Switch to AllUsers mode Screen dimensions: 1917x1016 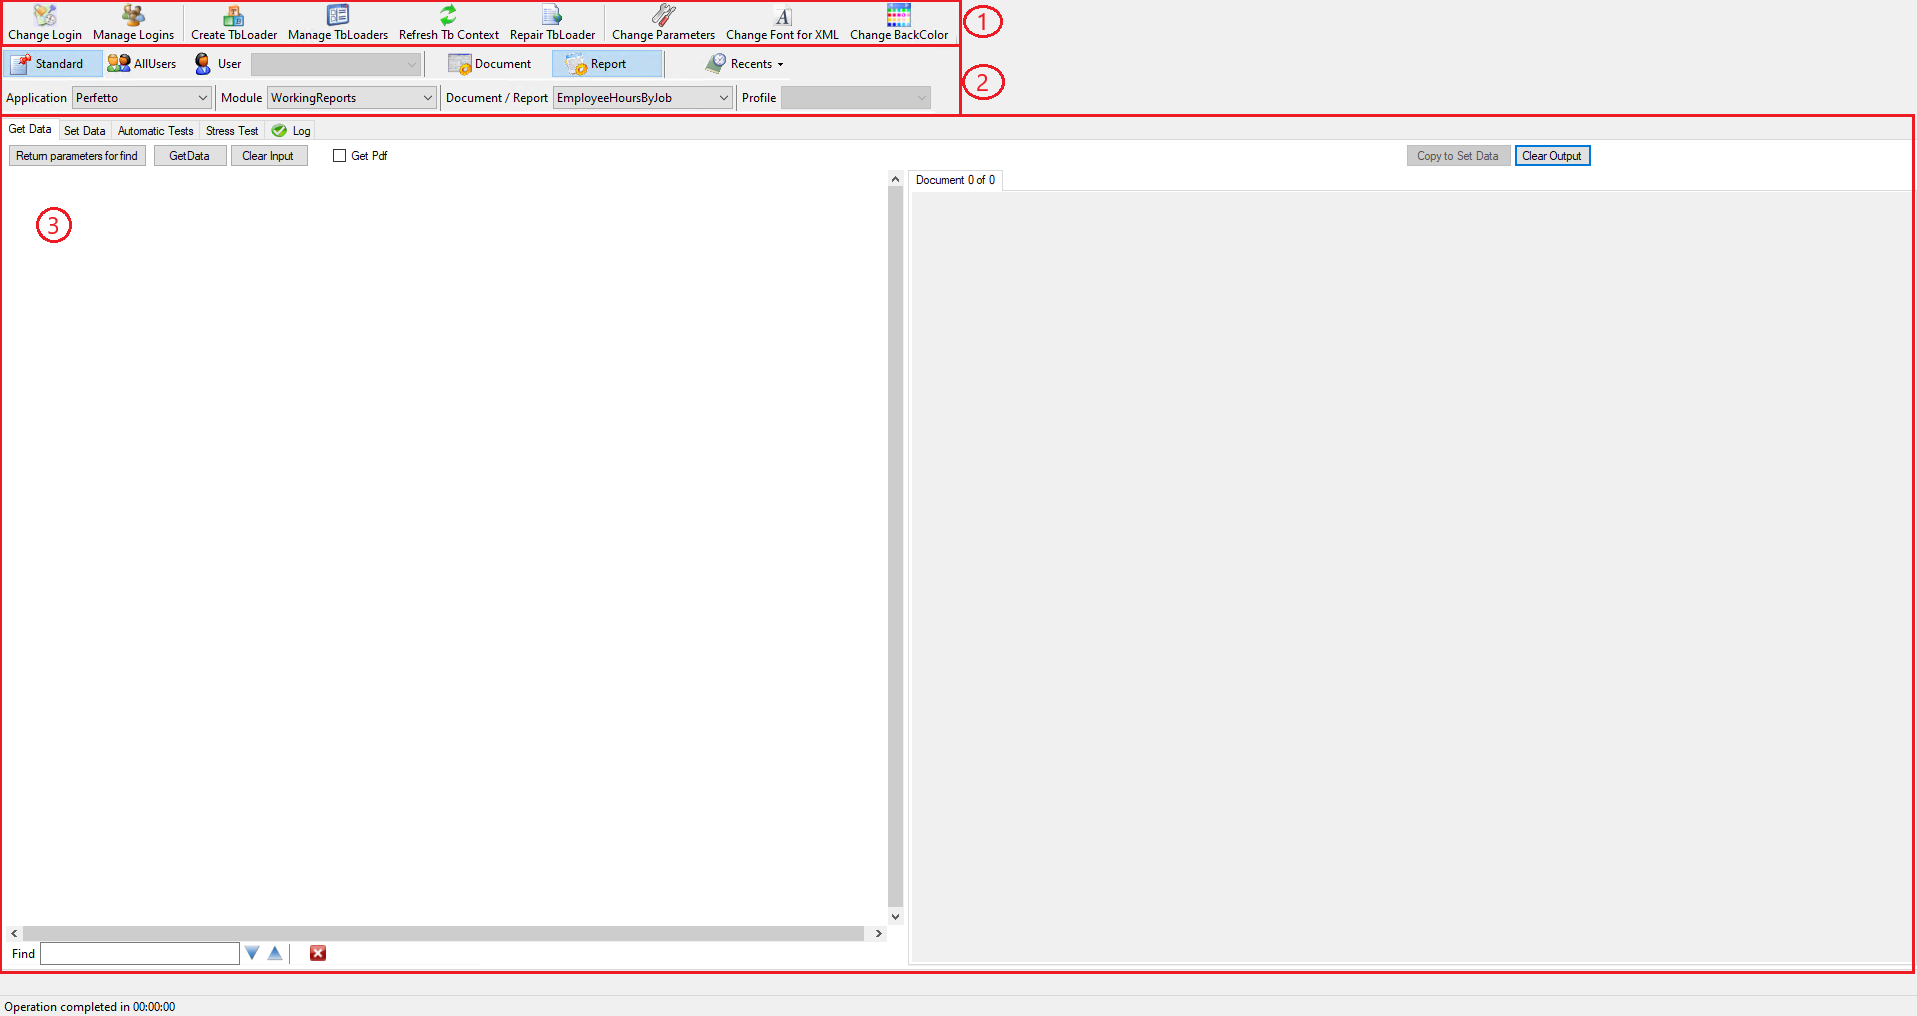click(142, 64)
